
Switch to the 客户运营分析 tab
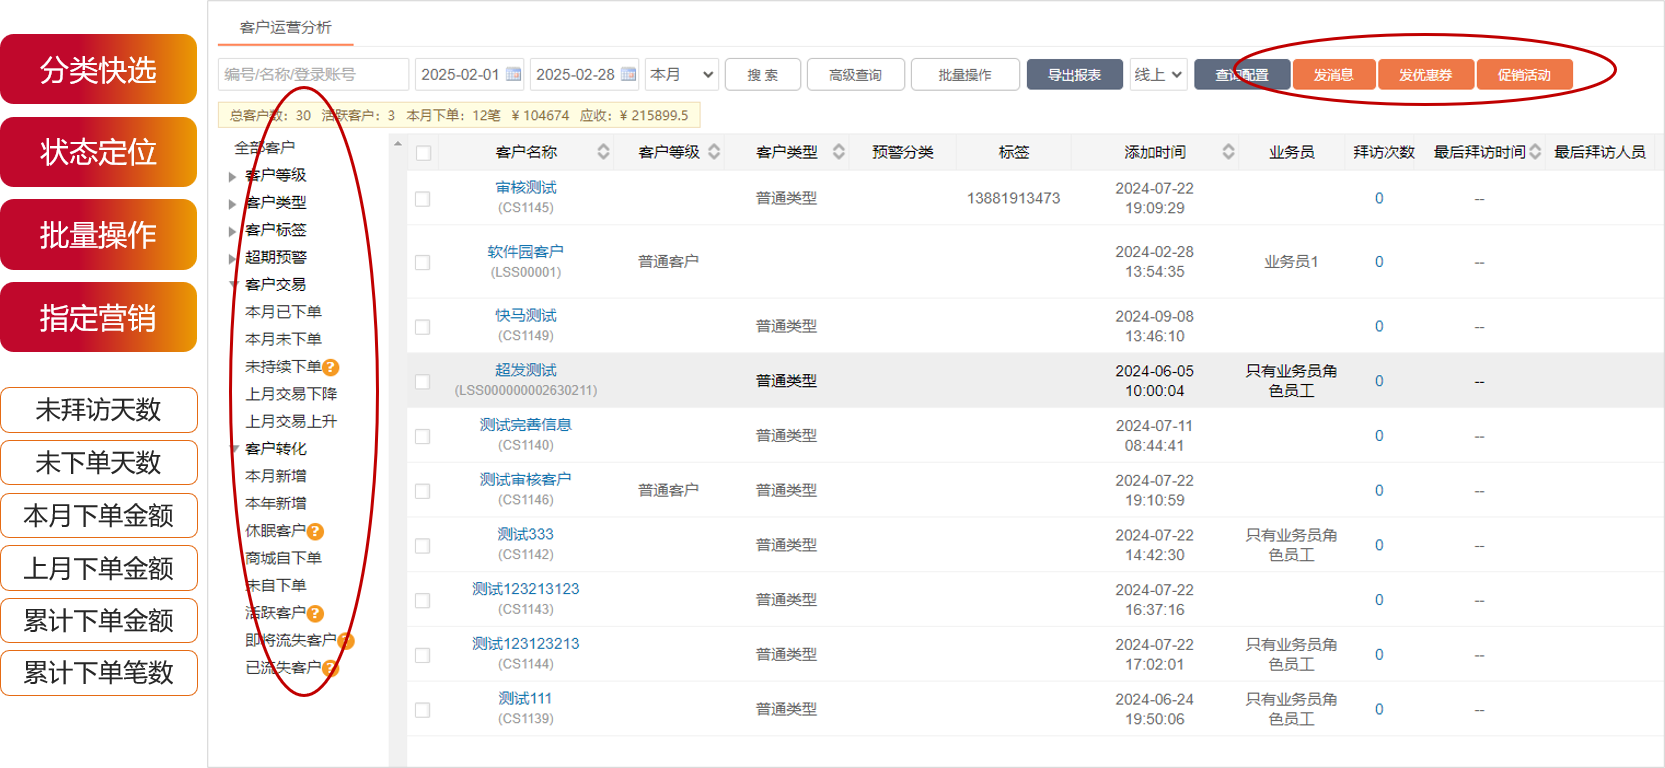285,27
